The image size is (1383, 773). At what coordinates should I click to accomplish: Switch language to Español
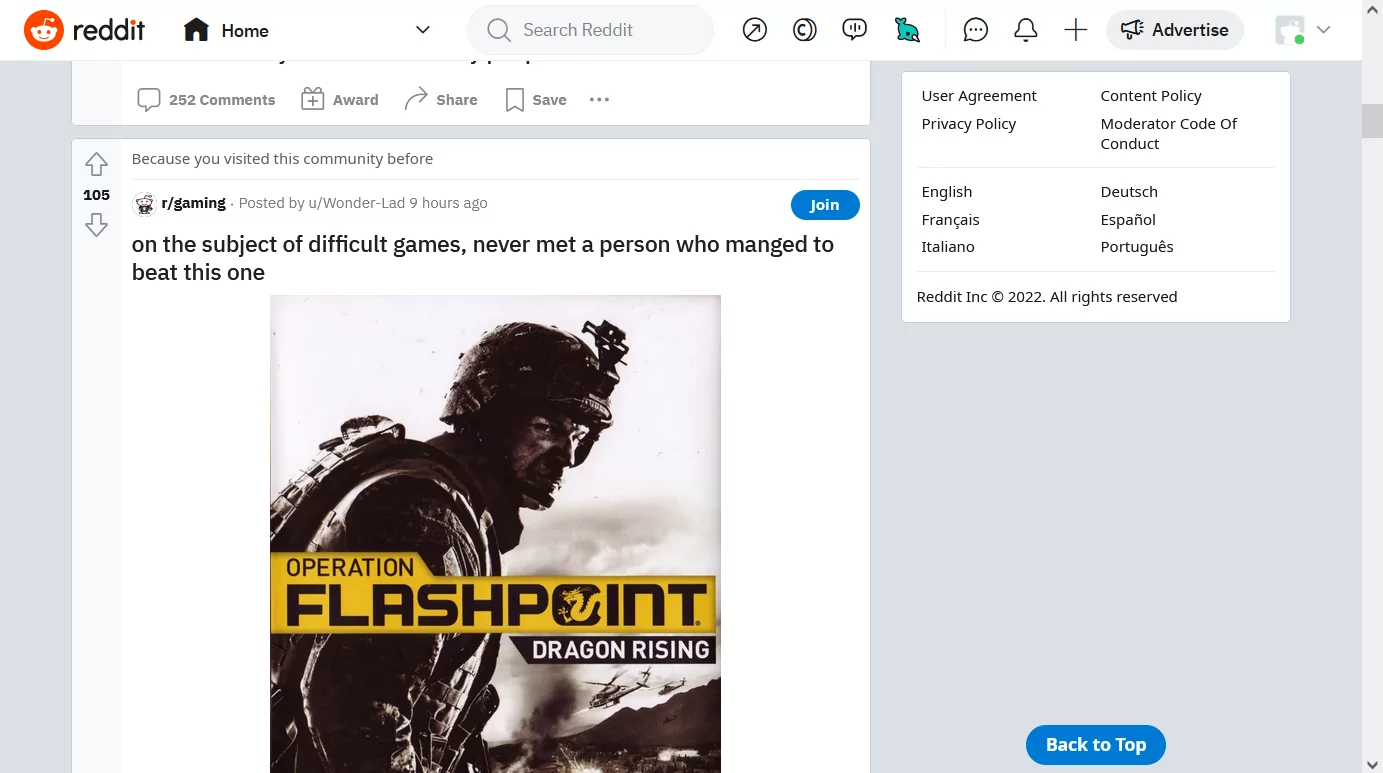click(x=1128, y=220)
